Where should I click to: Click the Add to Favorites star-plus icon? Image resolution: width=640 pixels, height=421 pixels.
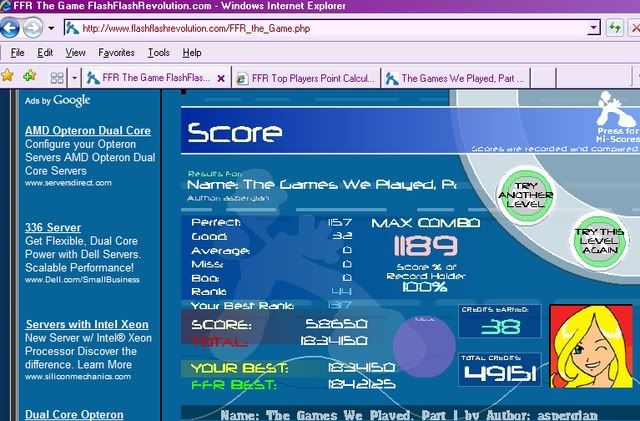(x=29, y=76)
